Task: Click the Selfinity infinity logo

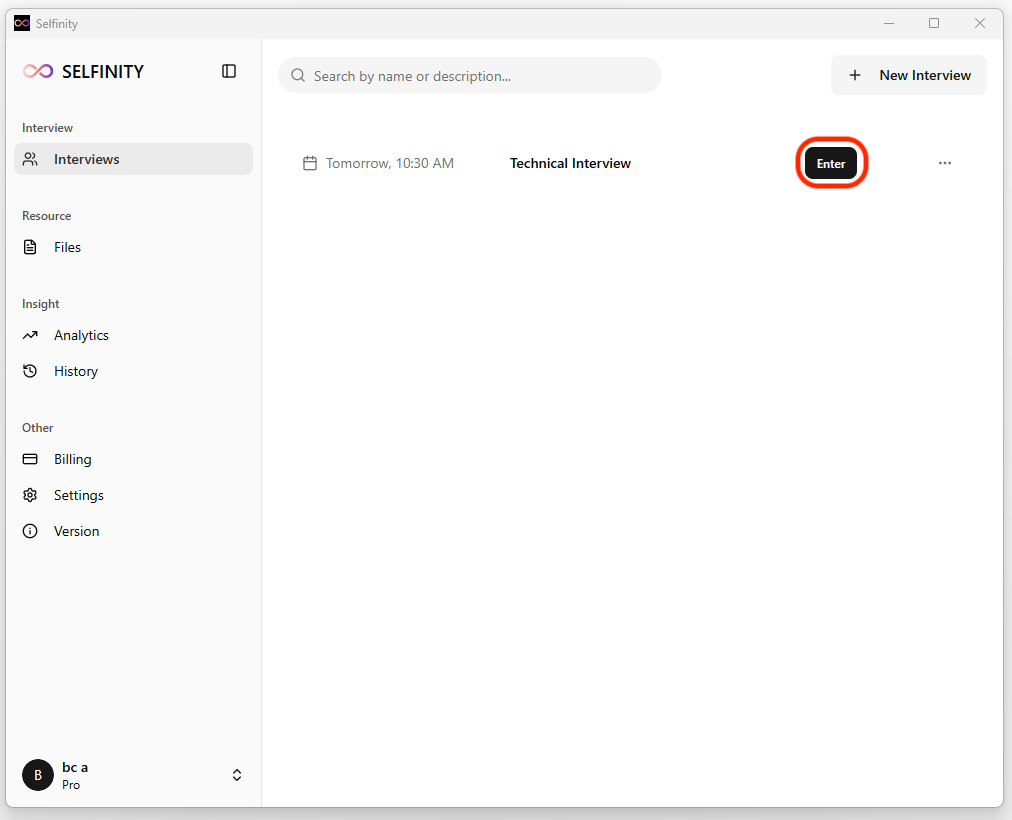Action: coord(38,71)
